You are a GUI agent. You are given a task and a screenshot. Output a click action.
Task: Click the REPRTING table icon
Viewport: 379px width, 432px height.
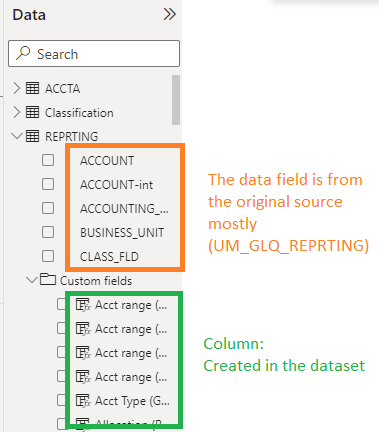click(32, 136)
